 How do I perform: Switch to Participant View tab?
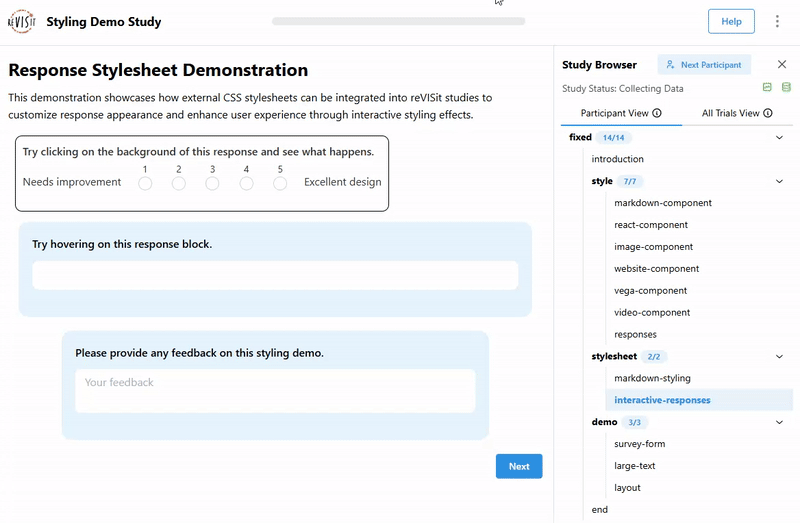[x=621, y=113]
